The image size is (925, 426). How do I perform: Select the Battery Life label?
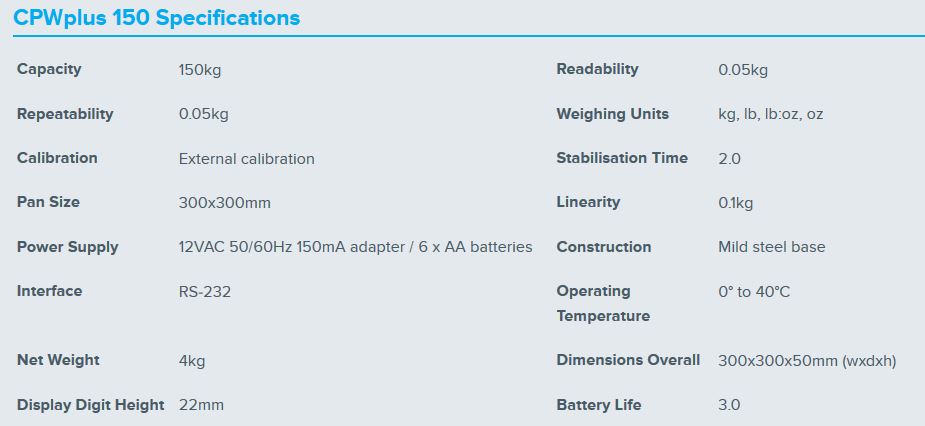(x=598, y=405)
